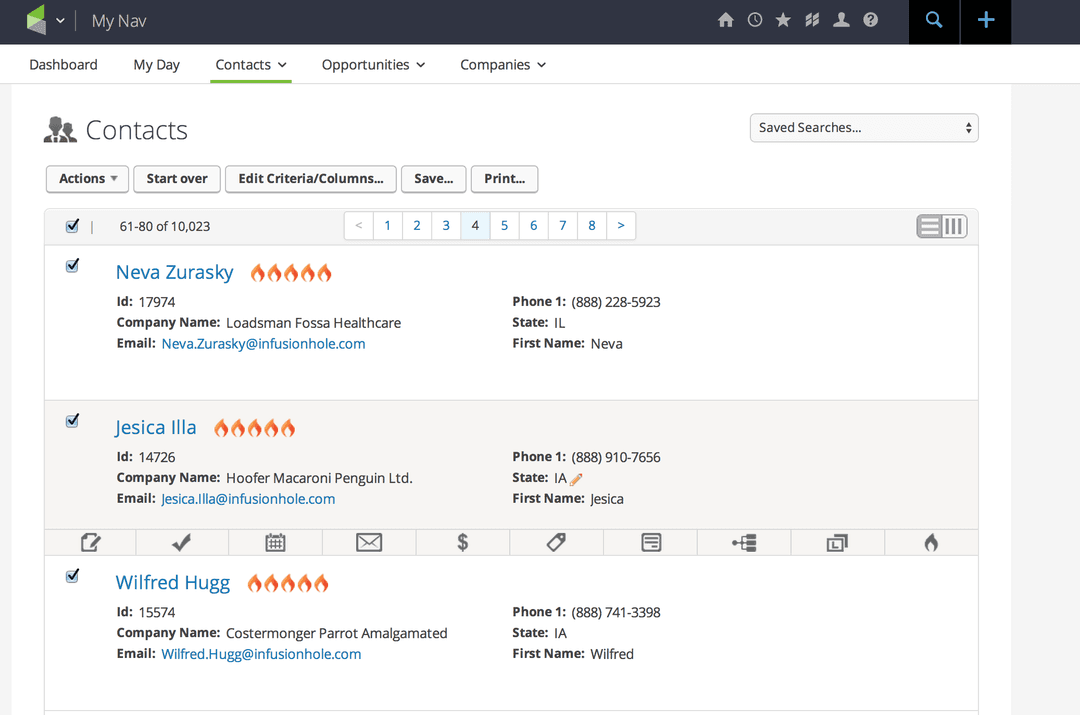The image size is (1080, 715).
Task: Go to previous page arrow
Action: pyautogui.click(x=359, y=226)
